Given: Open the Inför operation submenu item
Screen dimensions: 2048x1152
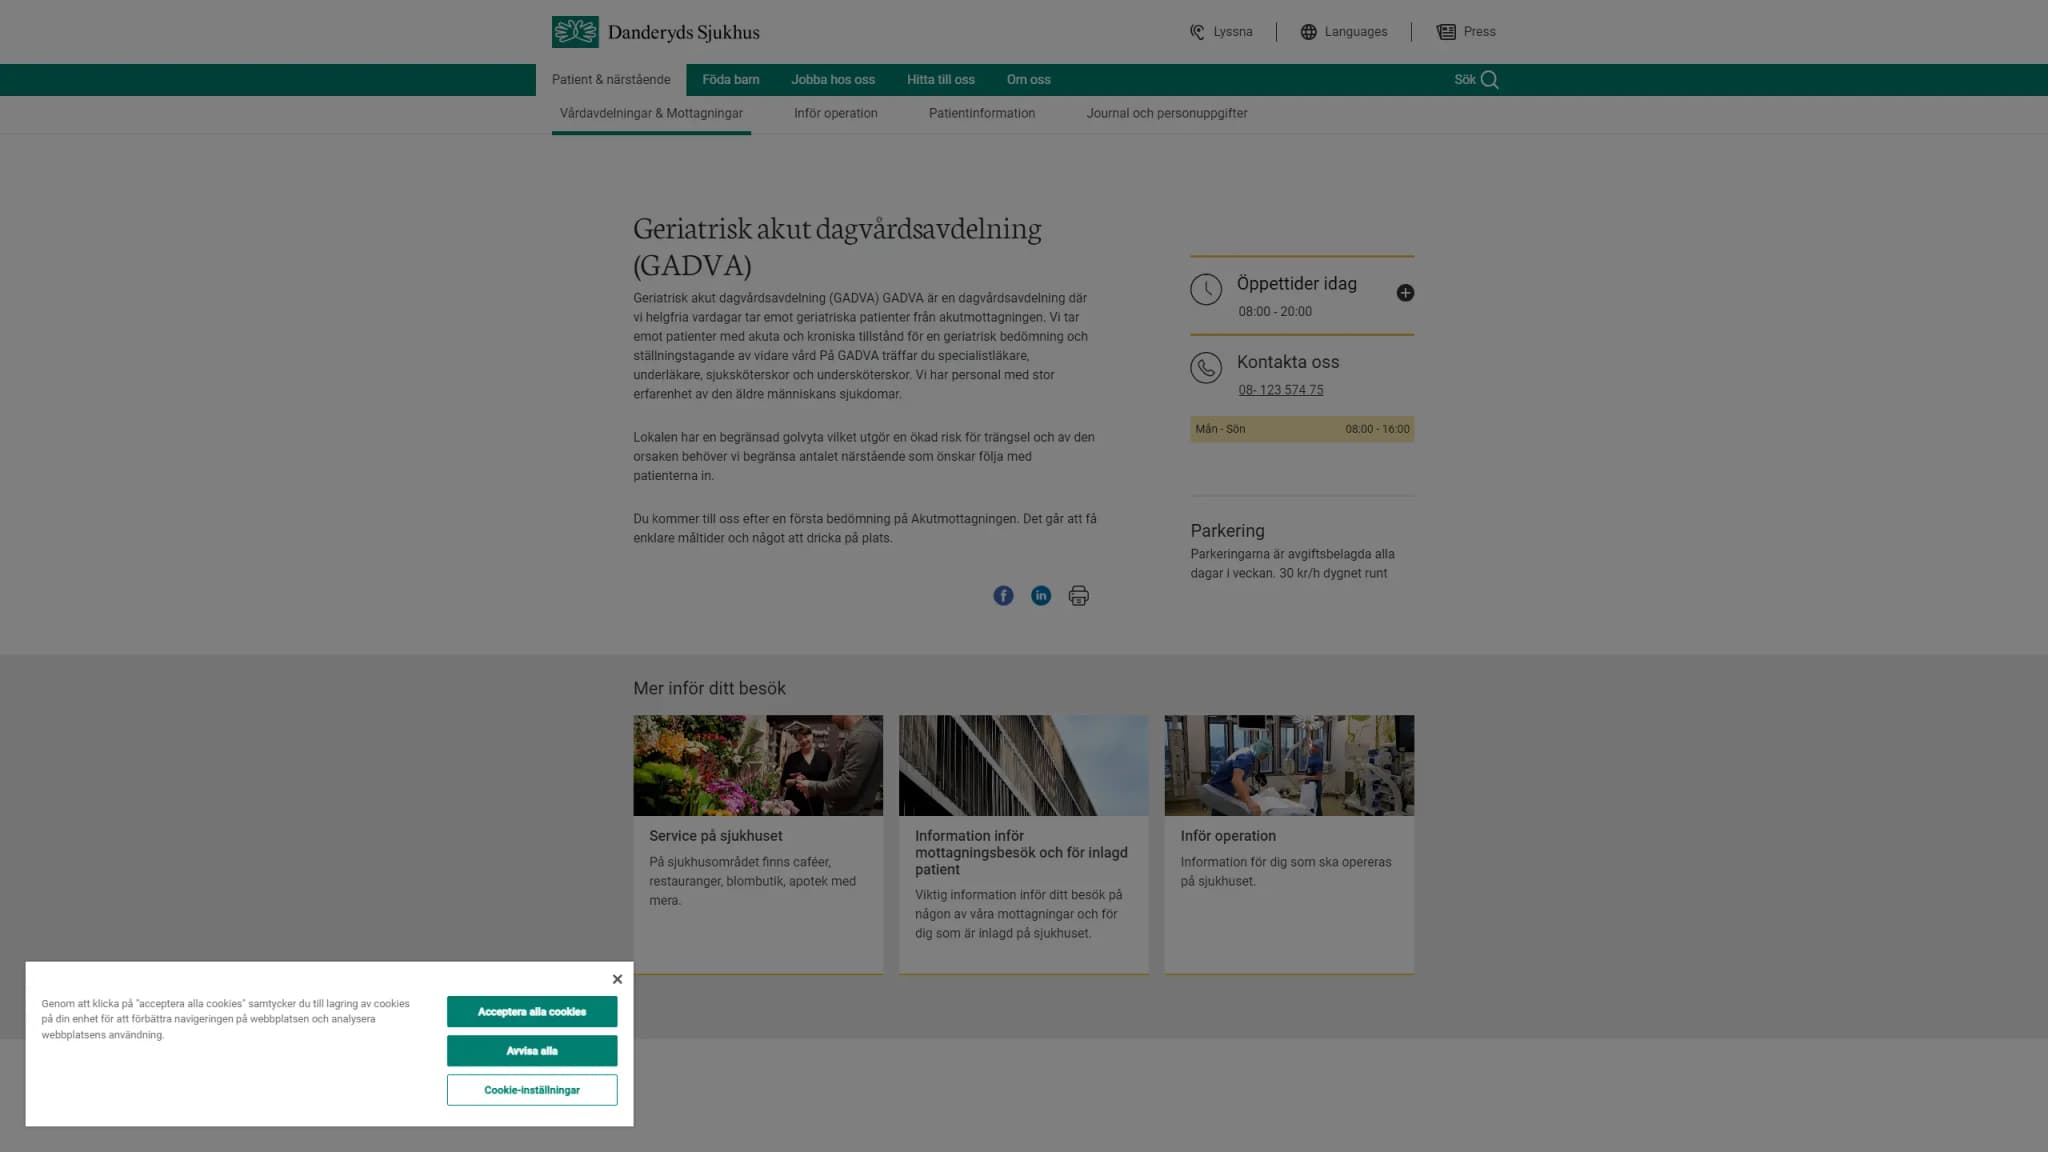Looking at the screenshot, I should point(836,114).
